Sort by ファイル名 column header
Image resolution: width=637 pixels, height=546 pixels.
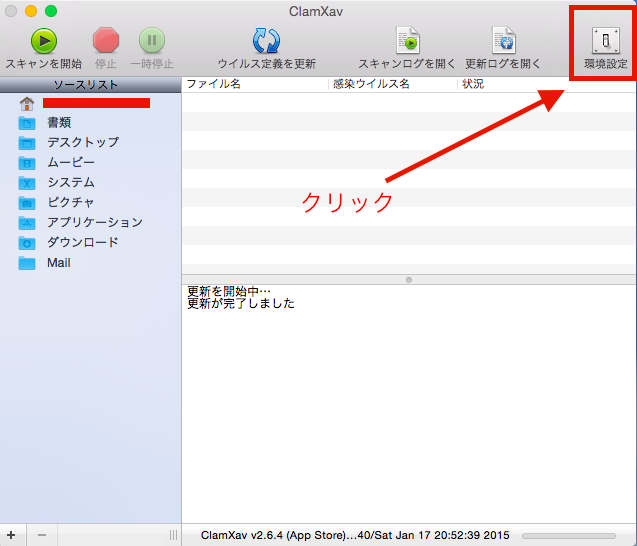click(255, 84)
